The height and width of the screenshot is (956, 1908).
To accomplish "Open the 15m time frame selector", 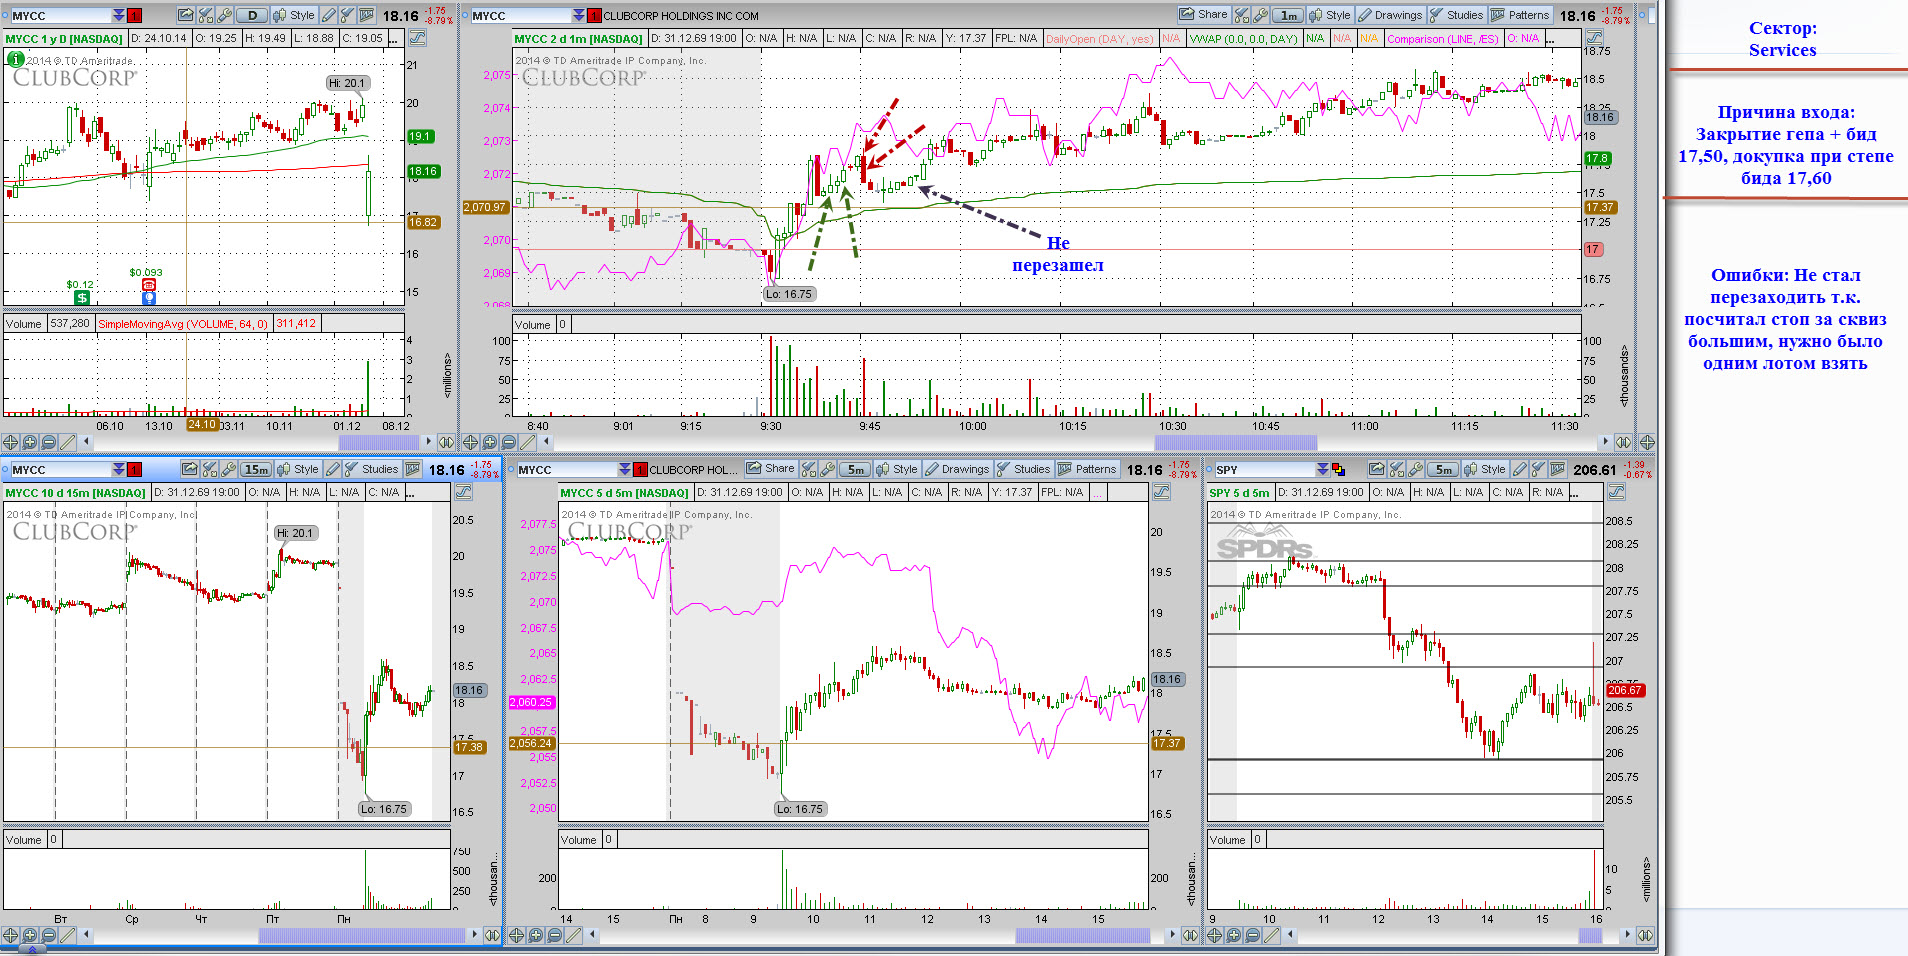I will pos(256,469).
